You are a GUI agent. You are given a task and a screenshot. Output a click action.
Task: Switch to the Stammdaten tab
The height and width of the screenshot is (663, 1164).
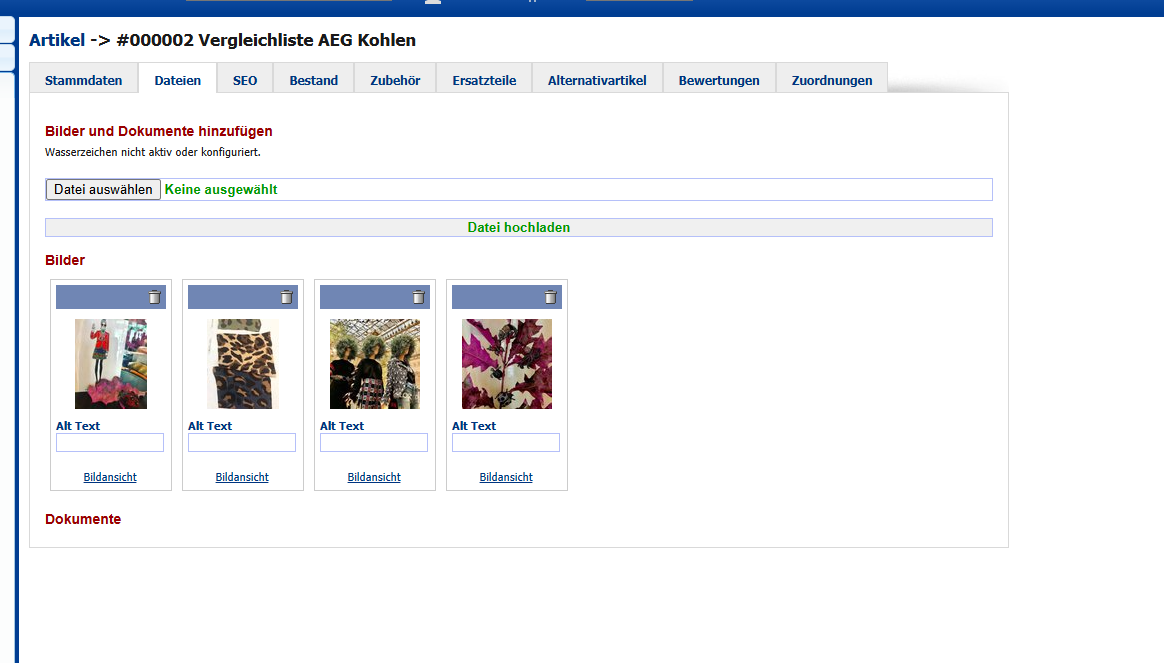click(x=84, y=80)
